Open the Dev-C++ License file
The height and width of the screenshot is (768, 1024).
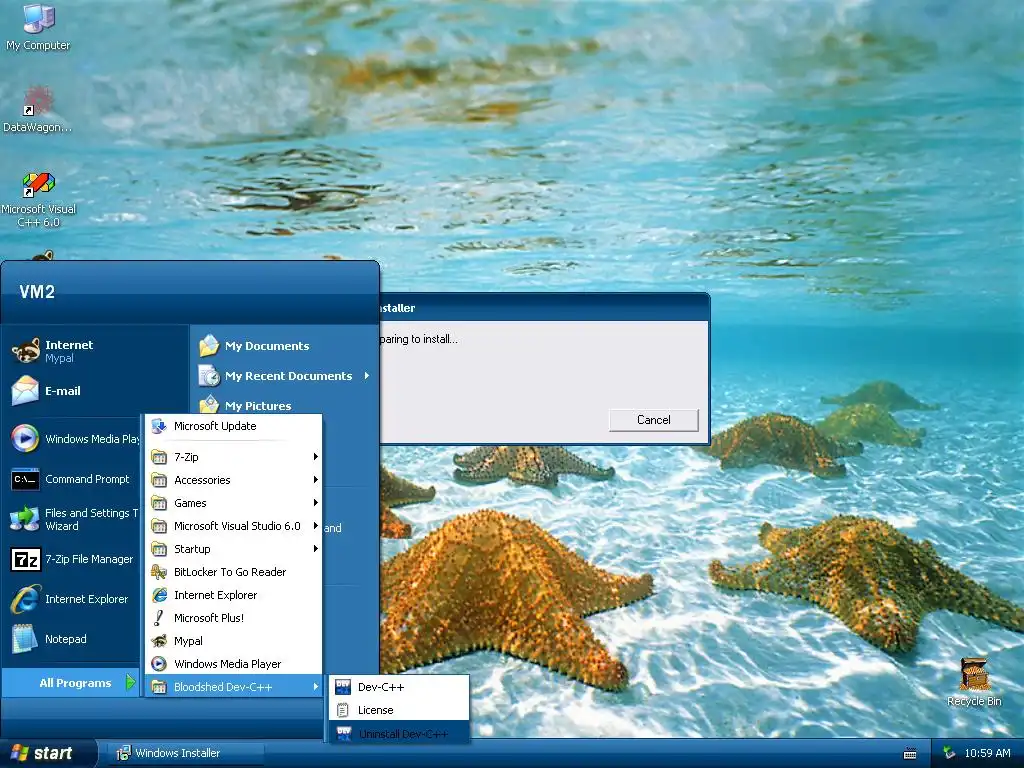[399, 710]
